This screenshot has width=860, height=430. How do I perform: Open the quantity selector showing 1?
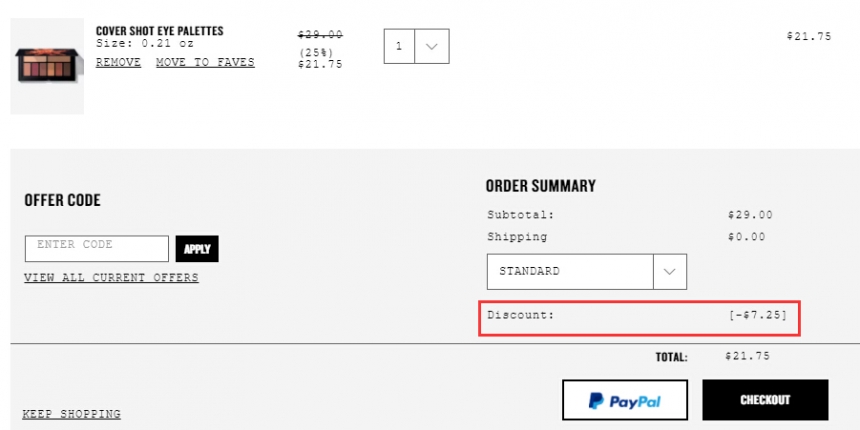pyautogui.click(x=416, y=46)
